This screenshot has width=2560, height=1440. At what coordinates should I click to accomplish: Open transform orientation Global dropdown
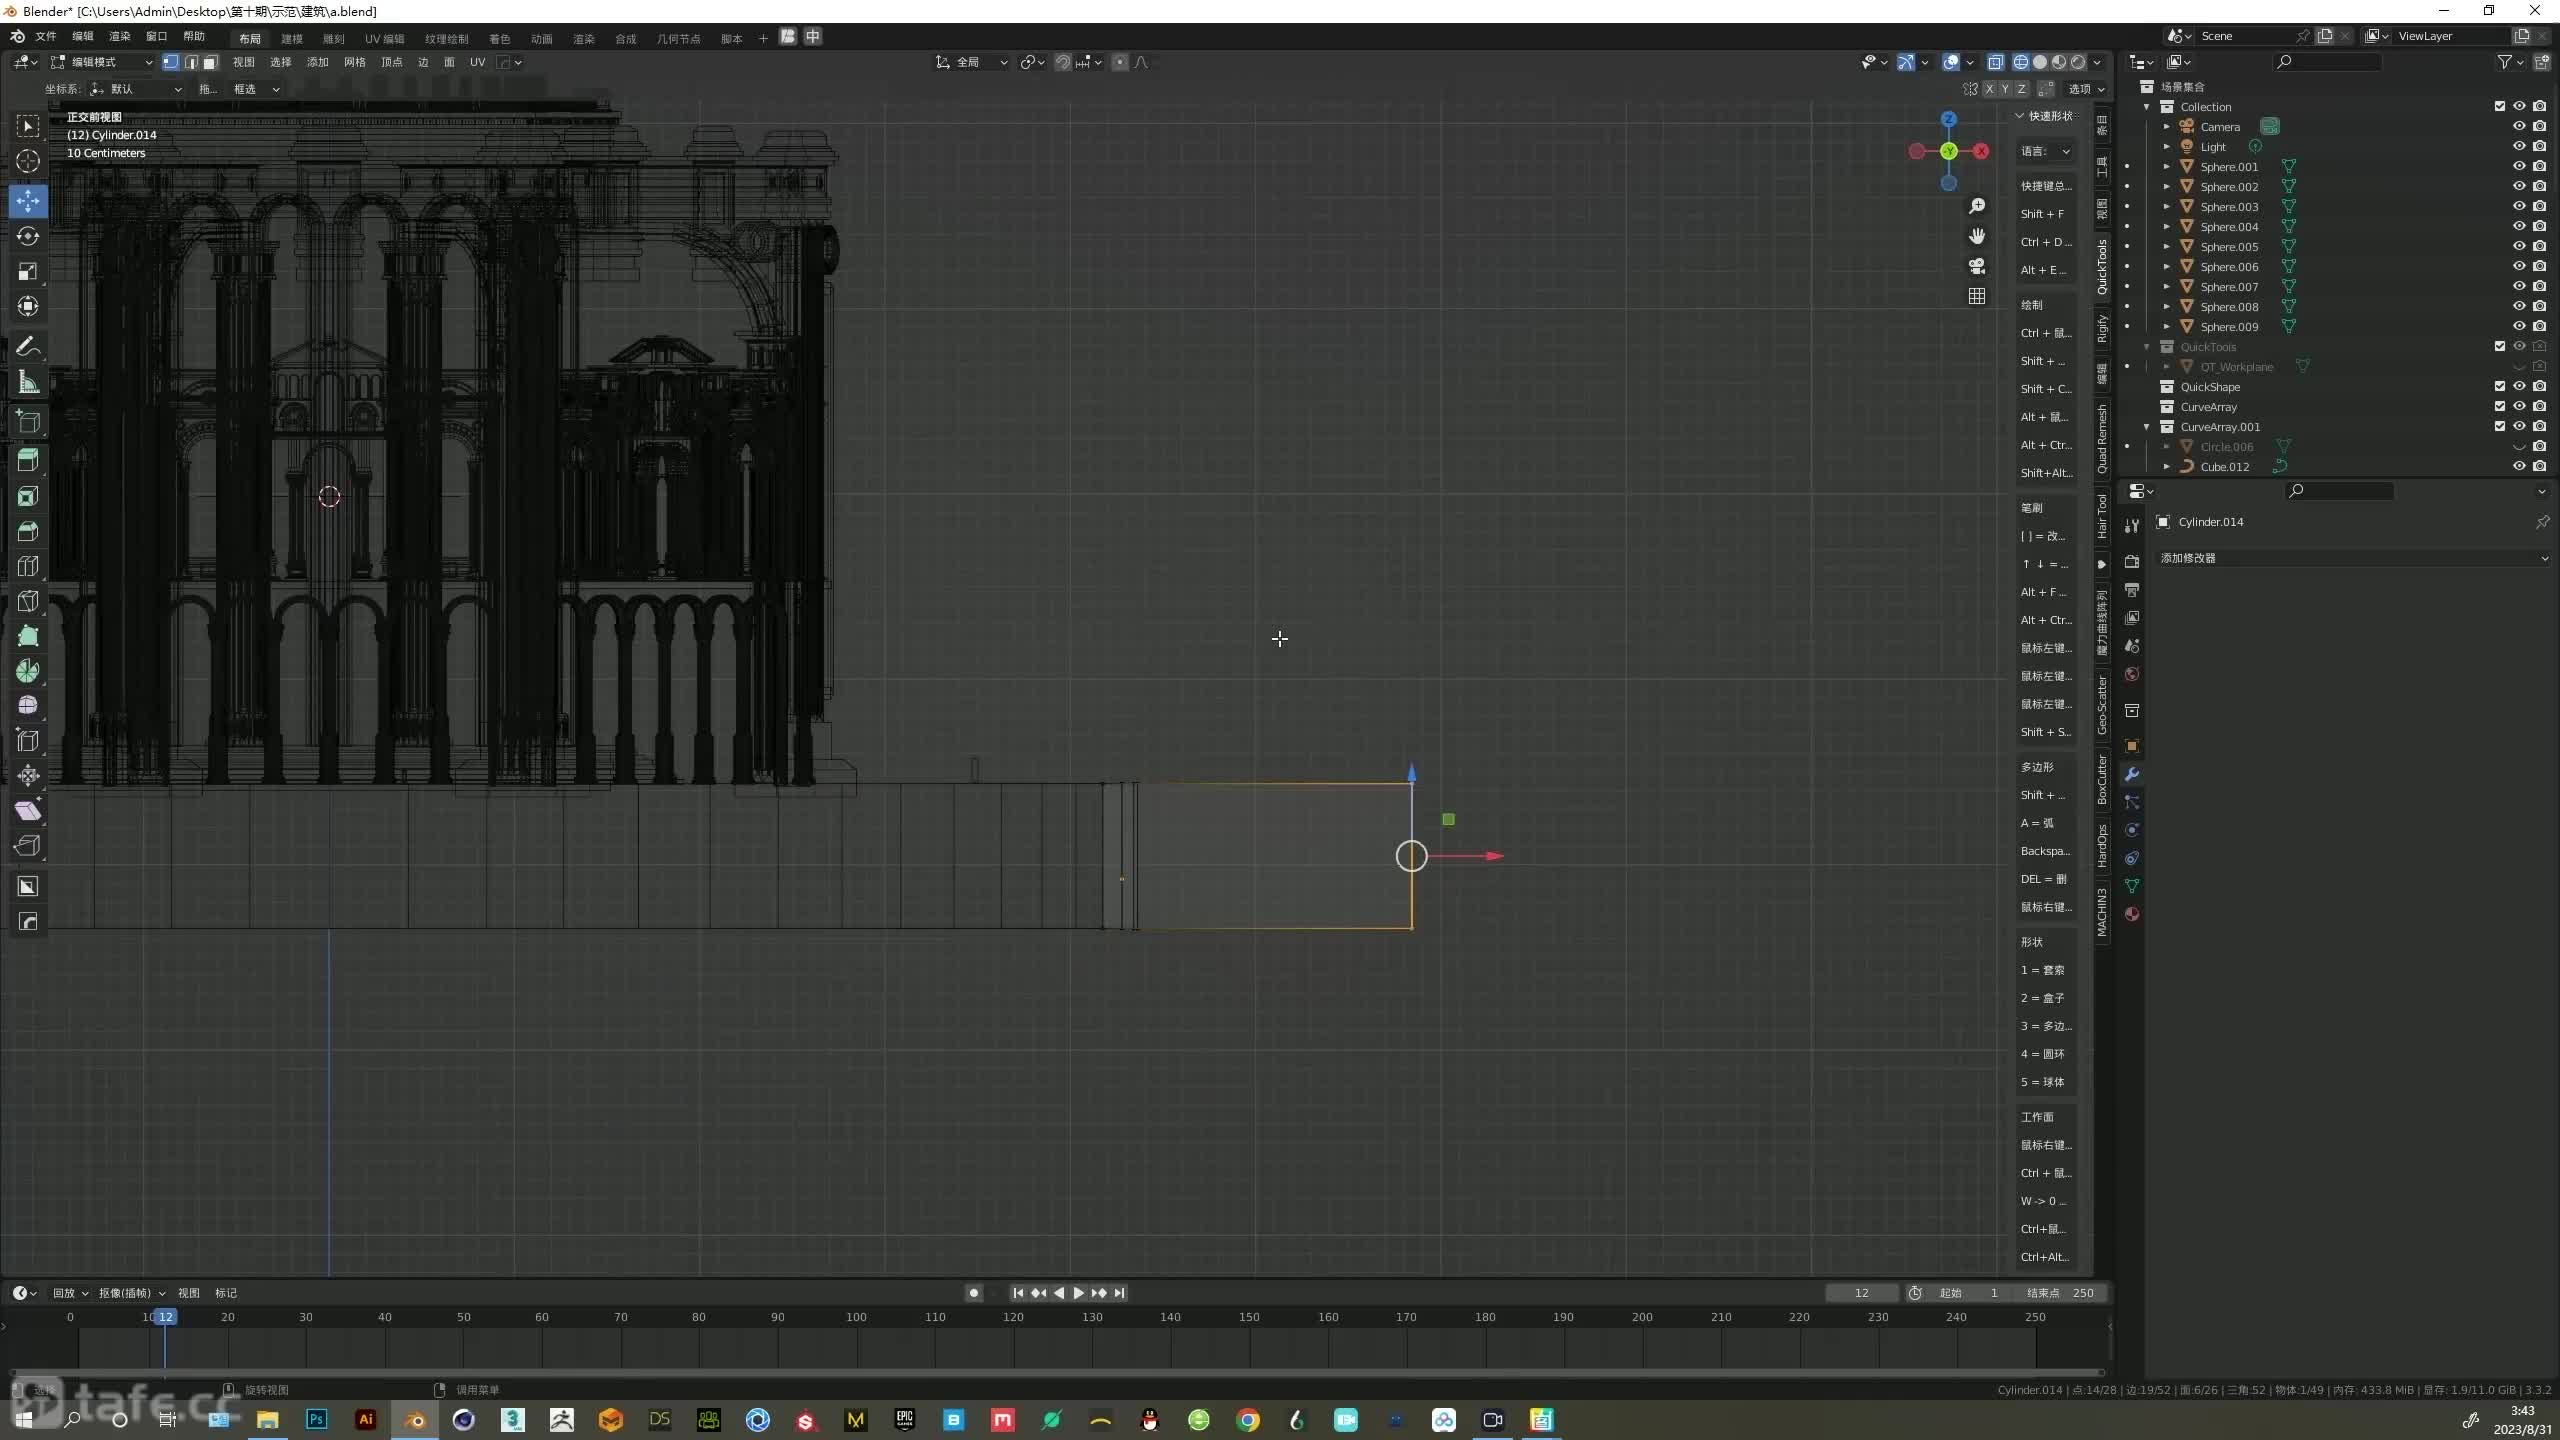[x=972, y=62]
